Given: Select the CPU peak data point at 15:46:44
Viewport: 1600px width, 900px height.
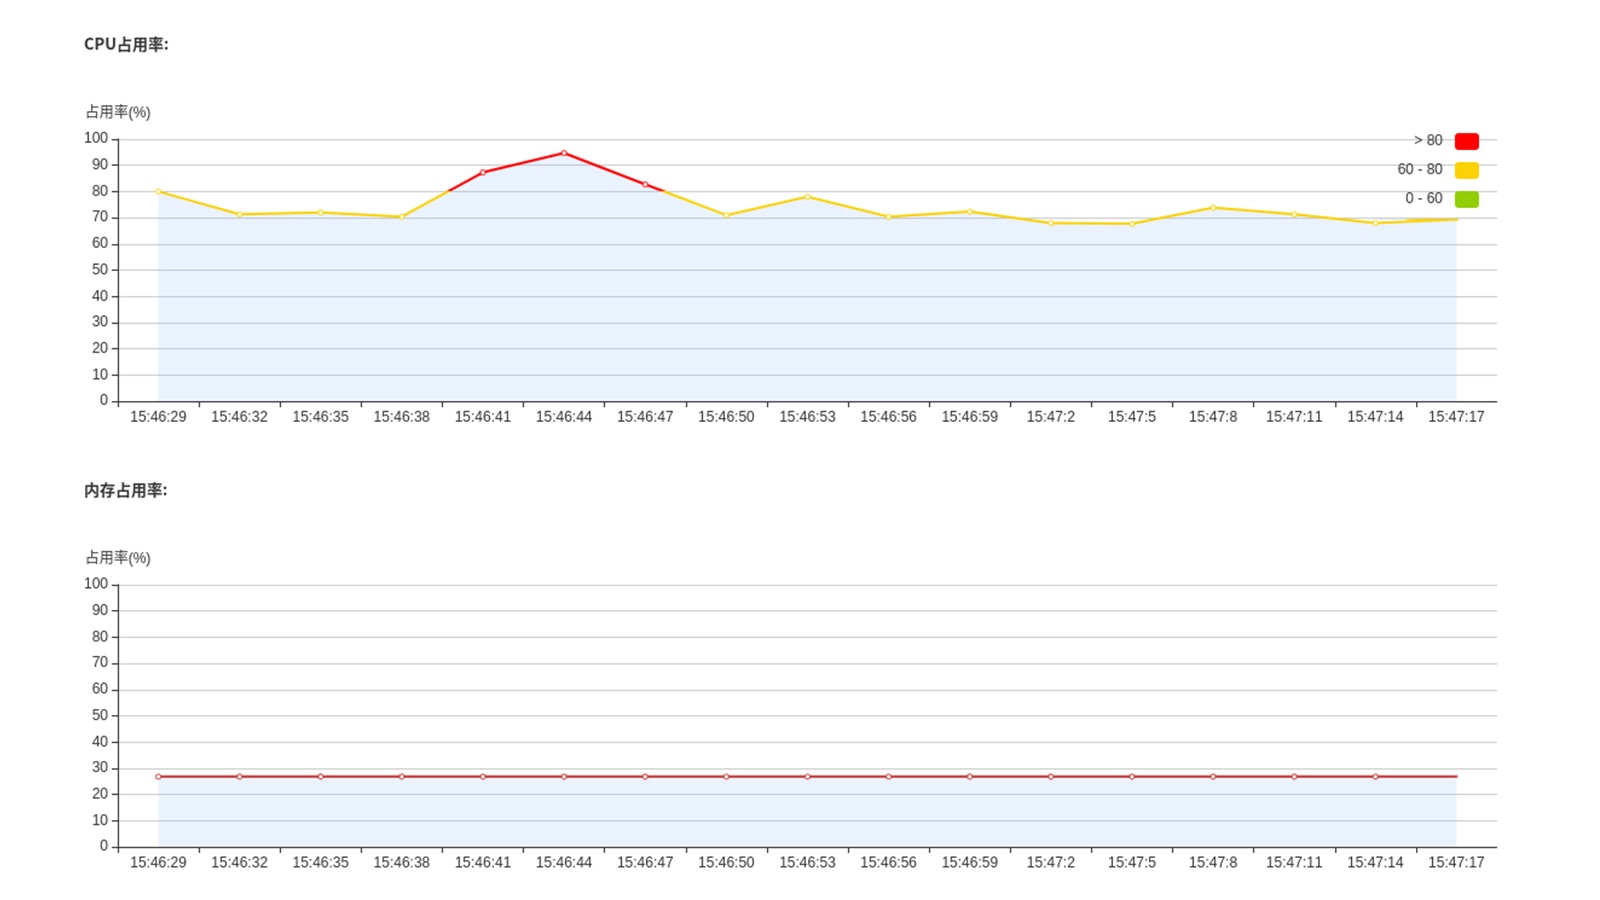Looking at the screenshot, I should pos(564,153).
